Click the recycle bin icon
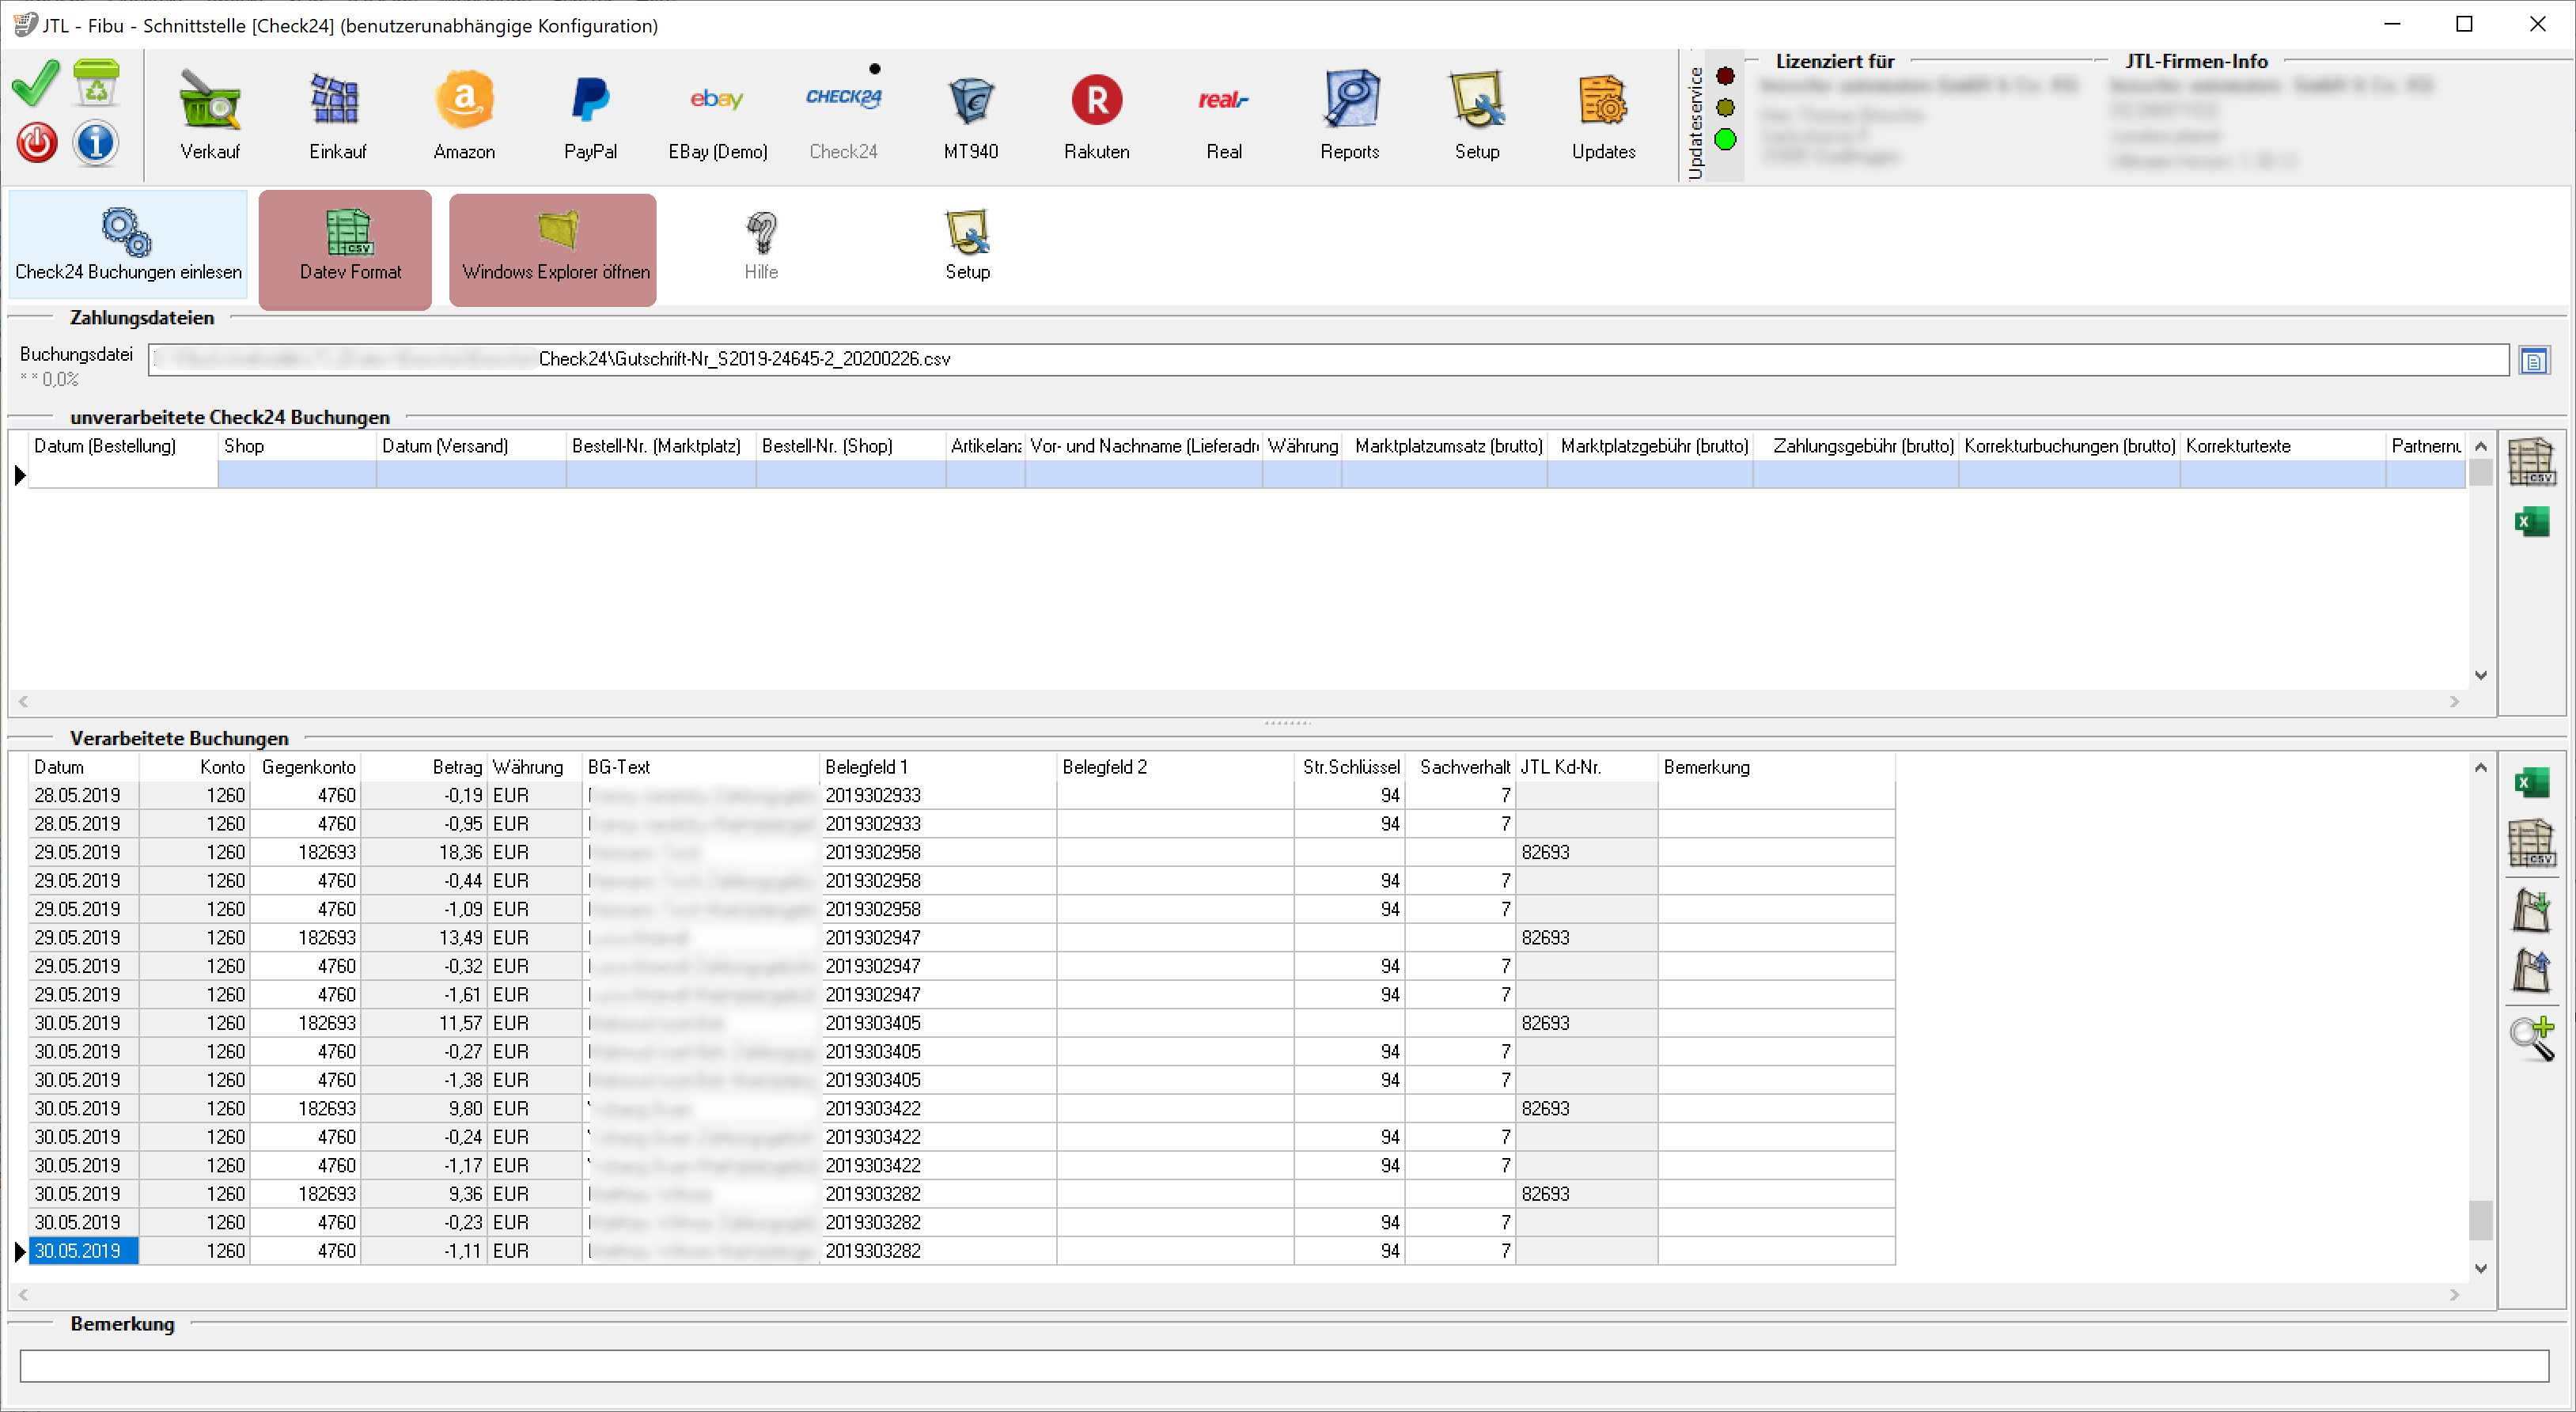2576x1412 pixels. point(96,84)
